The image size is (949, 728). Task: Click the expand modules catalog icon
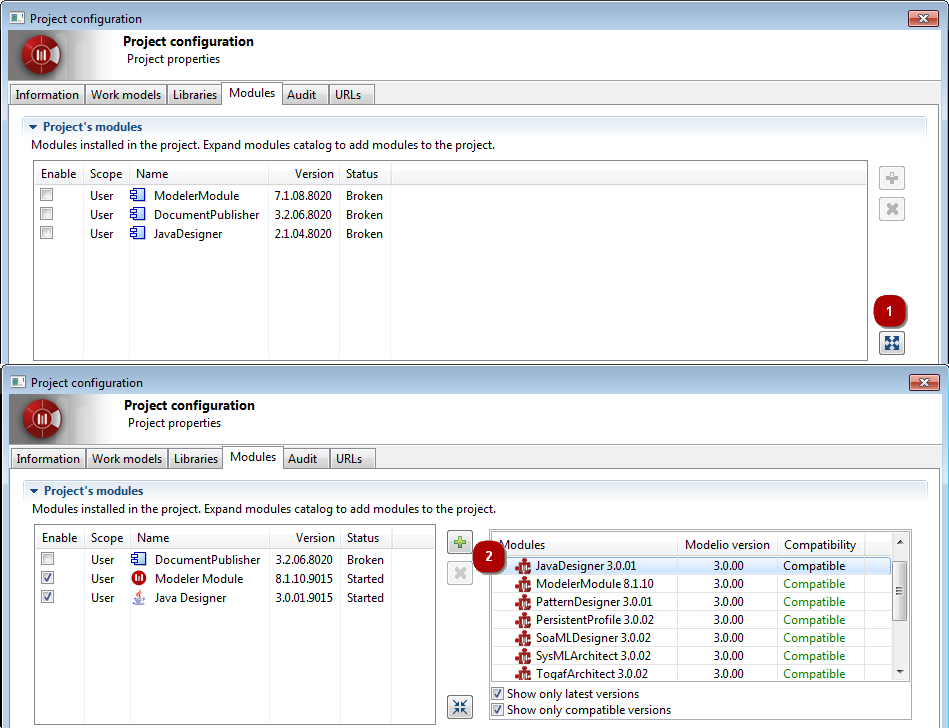tap(891, 343)
